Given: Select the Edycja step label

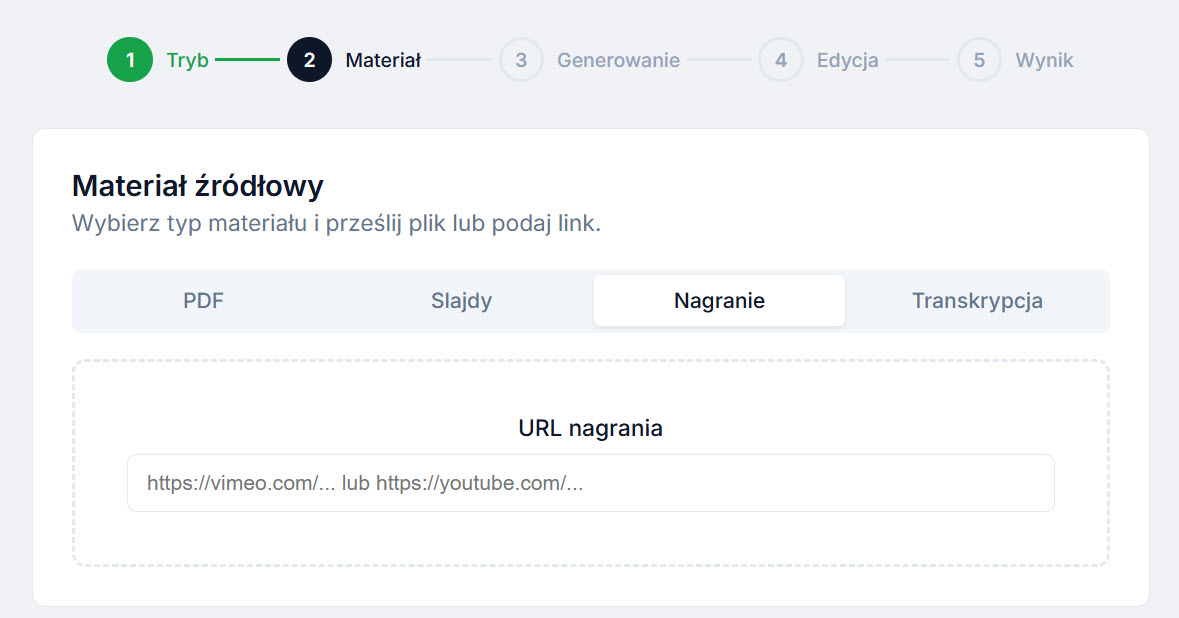Looking at the screenshot, I should [848, 59].
